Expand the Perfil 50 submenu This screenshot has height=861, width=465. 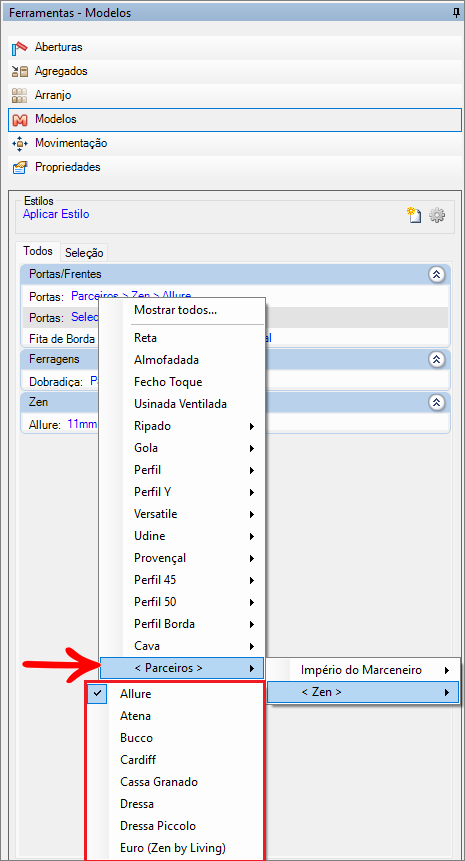[x=182, y=602]
